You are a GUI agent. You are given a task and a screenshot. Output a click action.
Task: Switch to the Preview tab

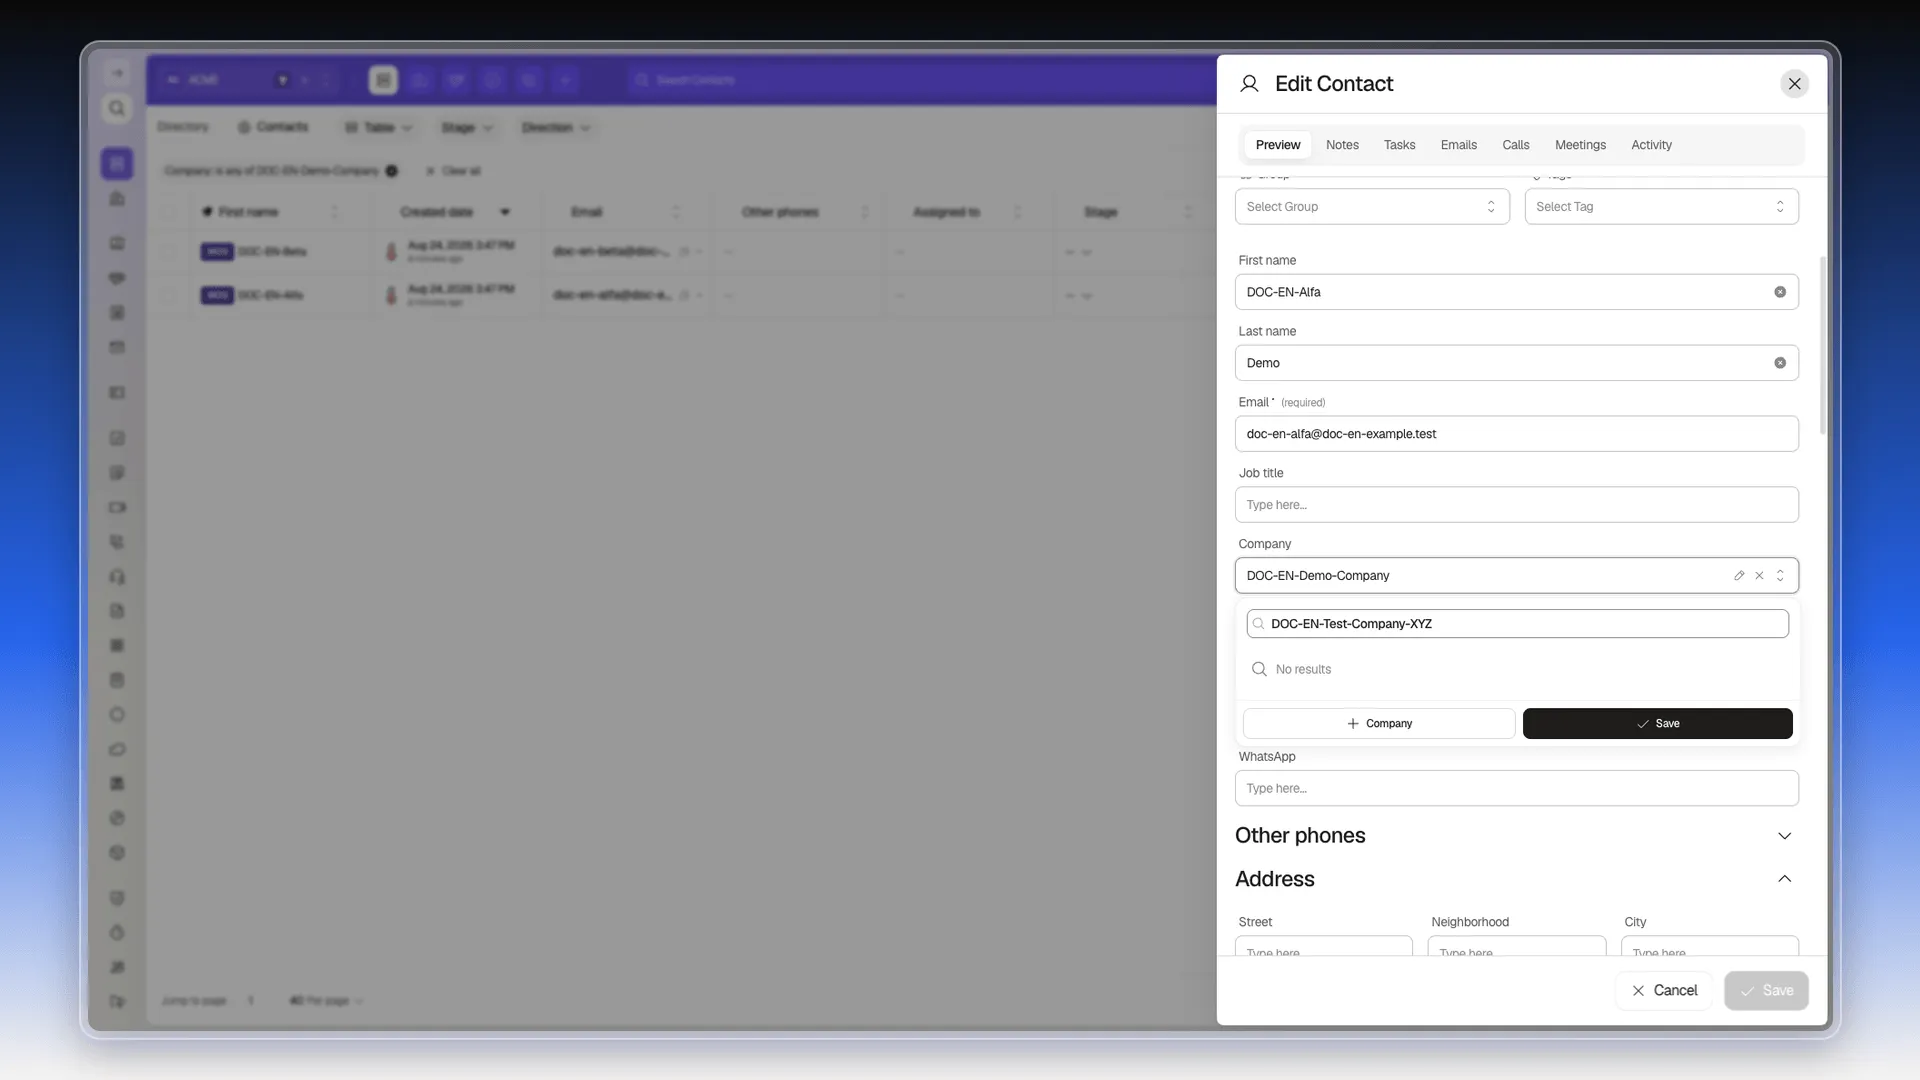point(1278,145)
